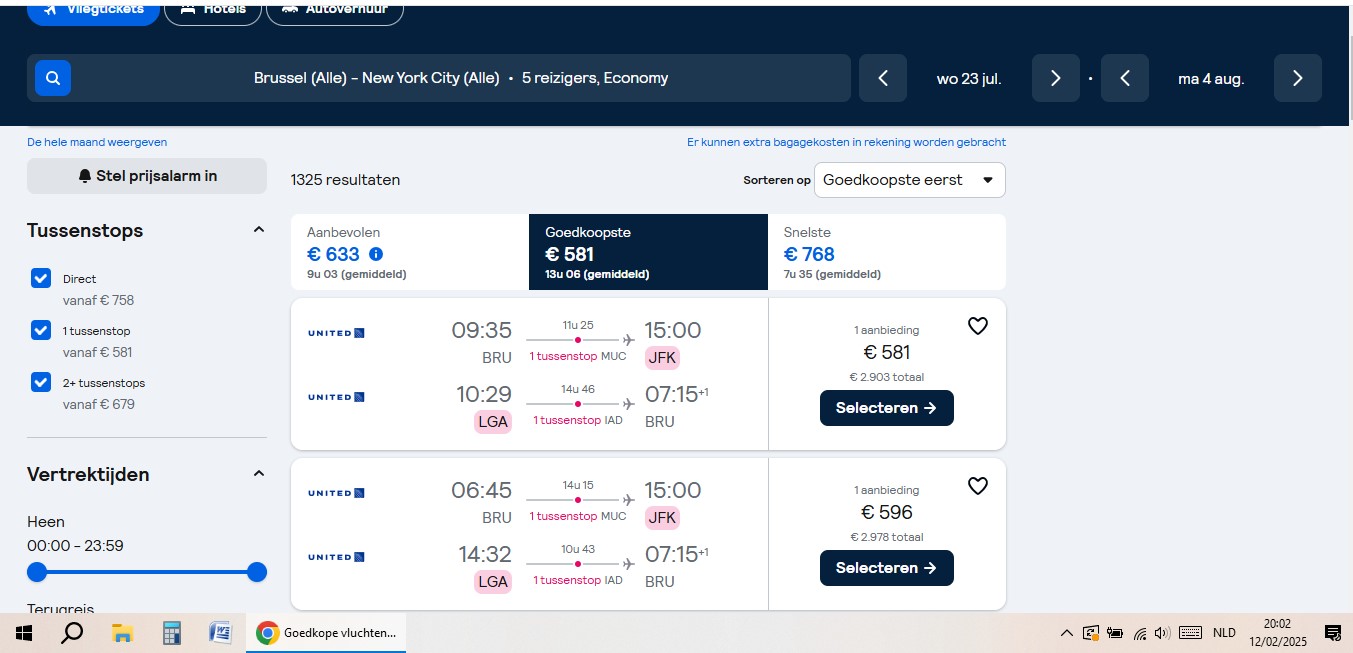Open the Sorteren op dropdown
The width and height of the screenshot is (1353, 653).
pyautogui.click(x=909, y=180)
